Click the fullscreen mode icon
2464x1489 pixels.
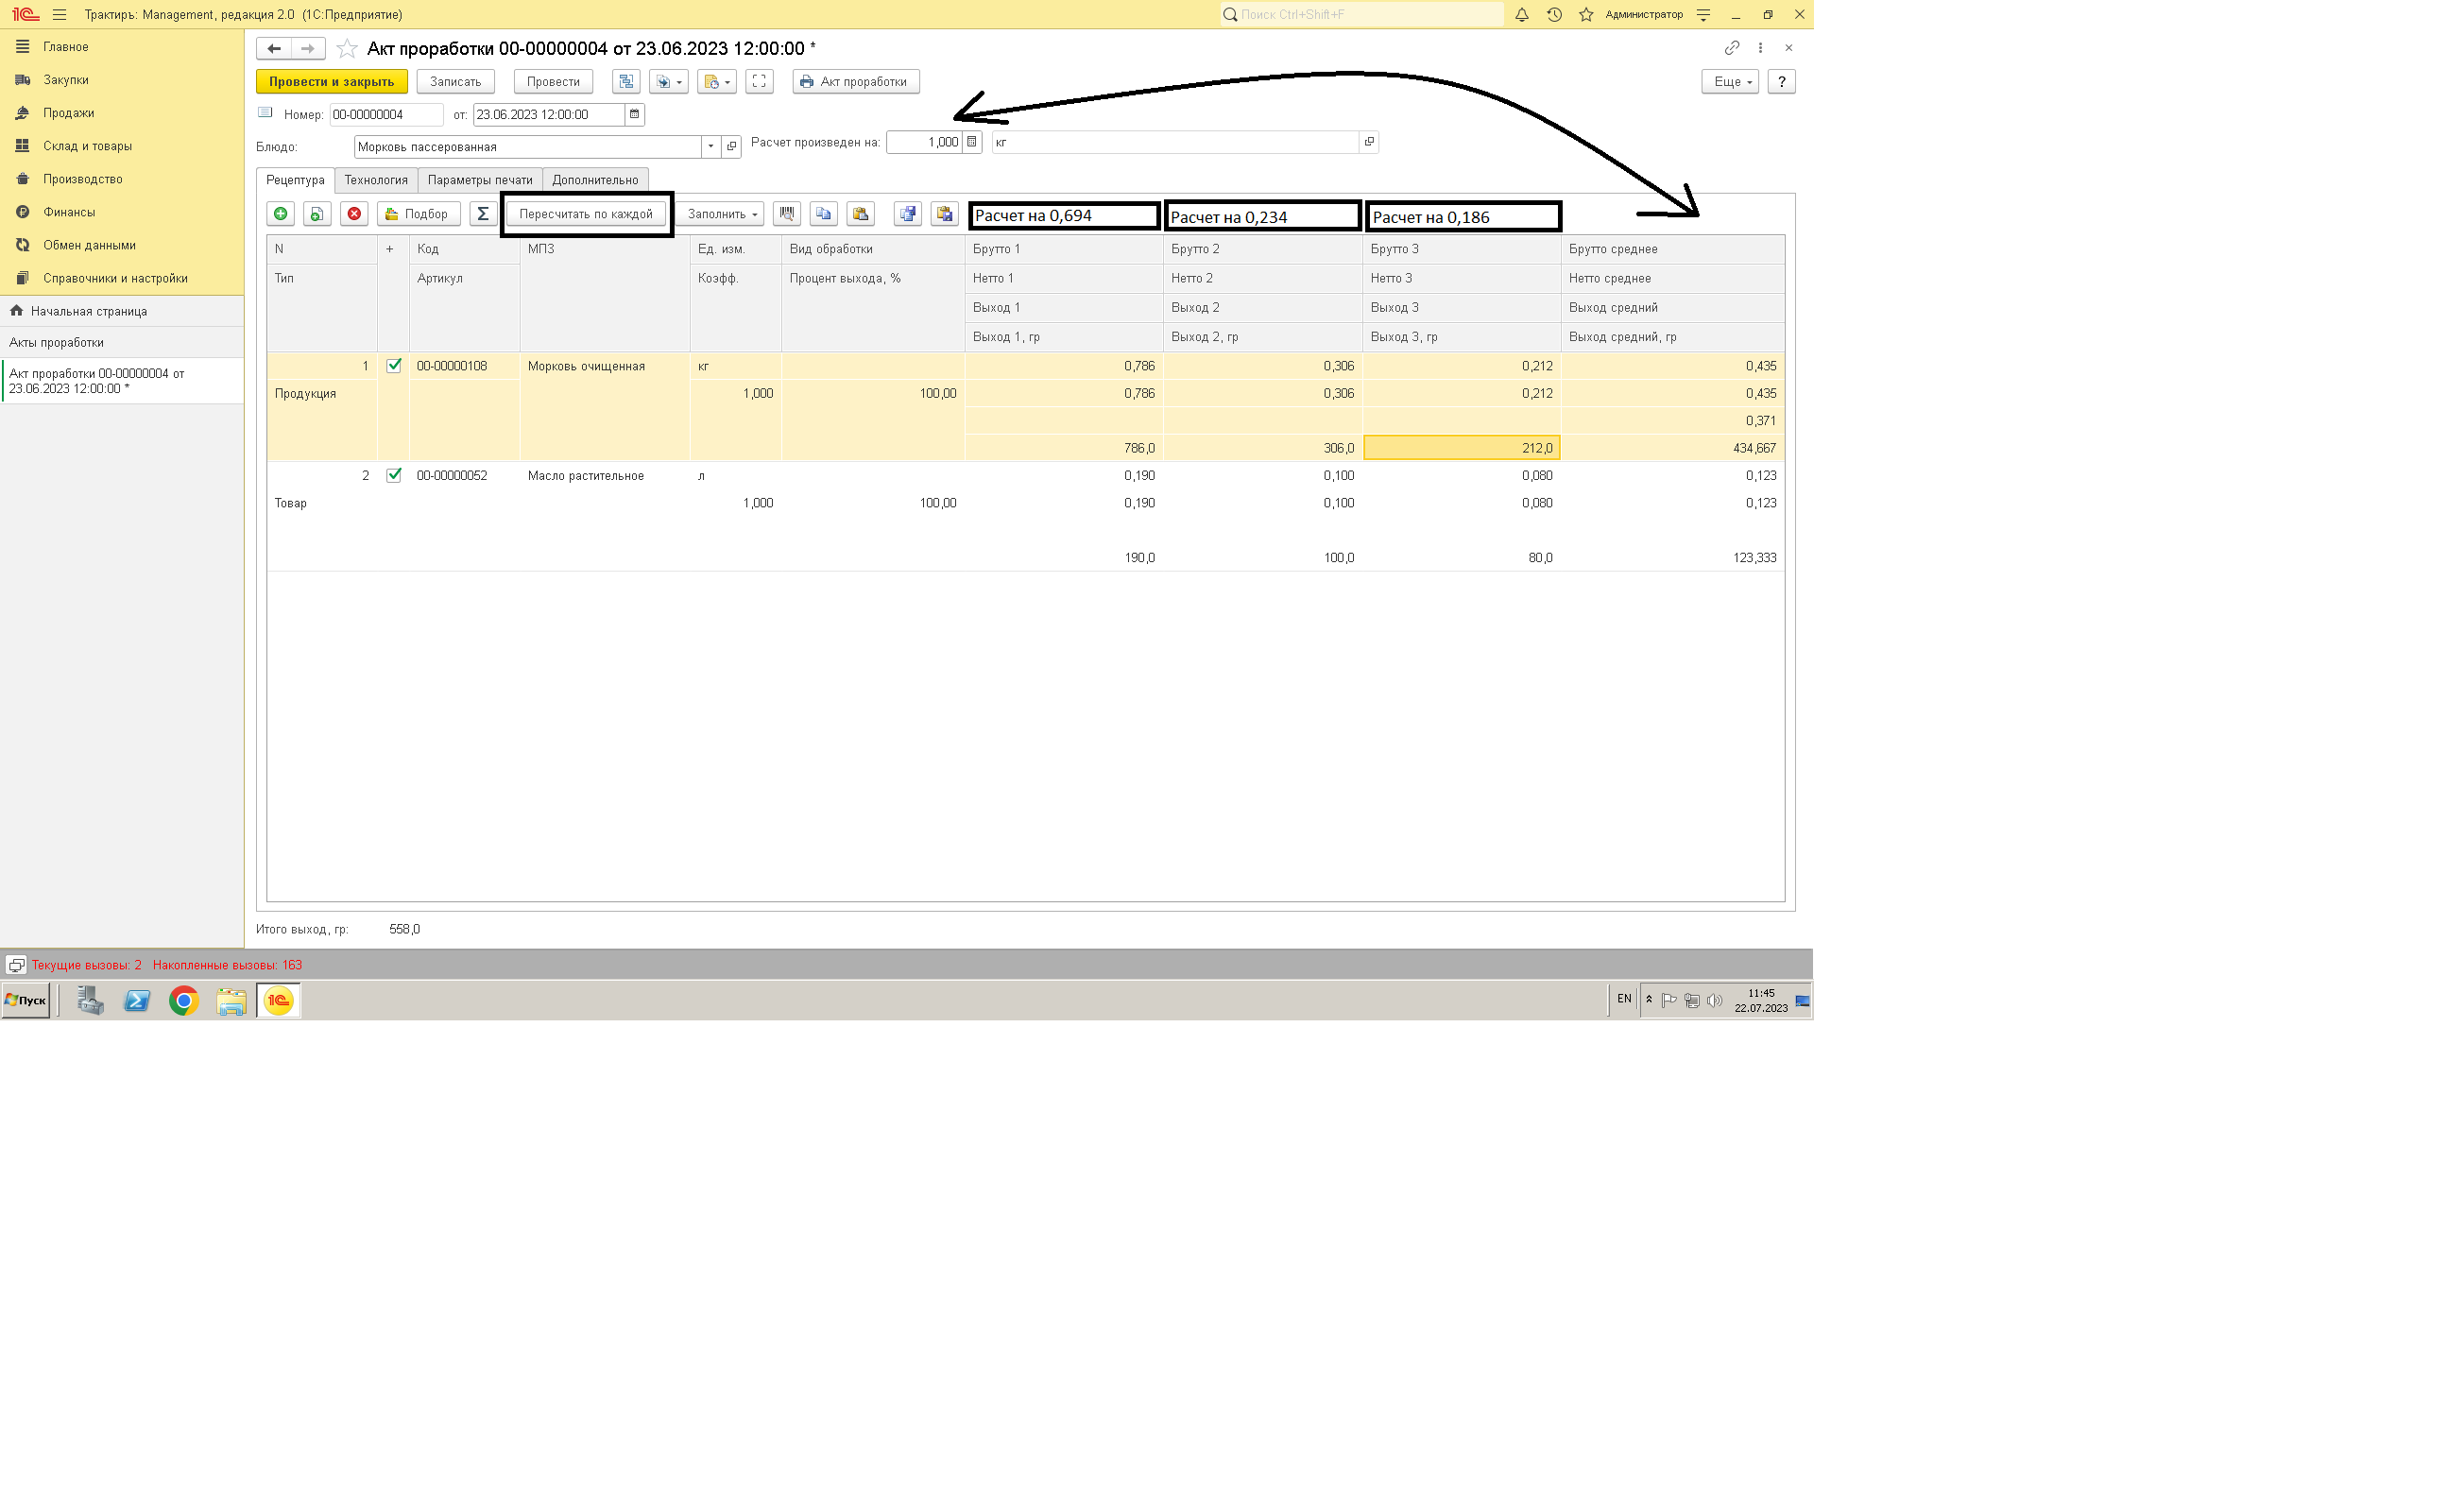(x=759, y=82)
